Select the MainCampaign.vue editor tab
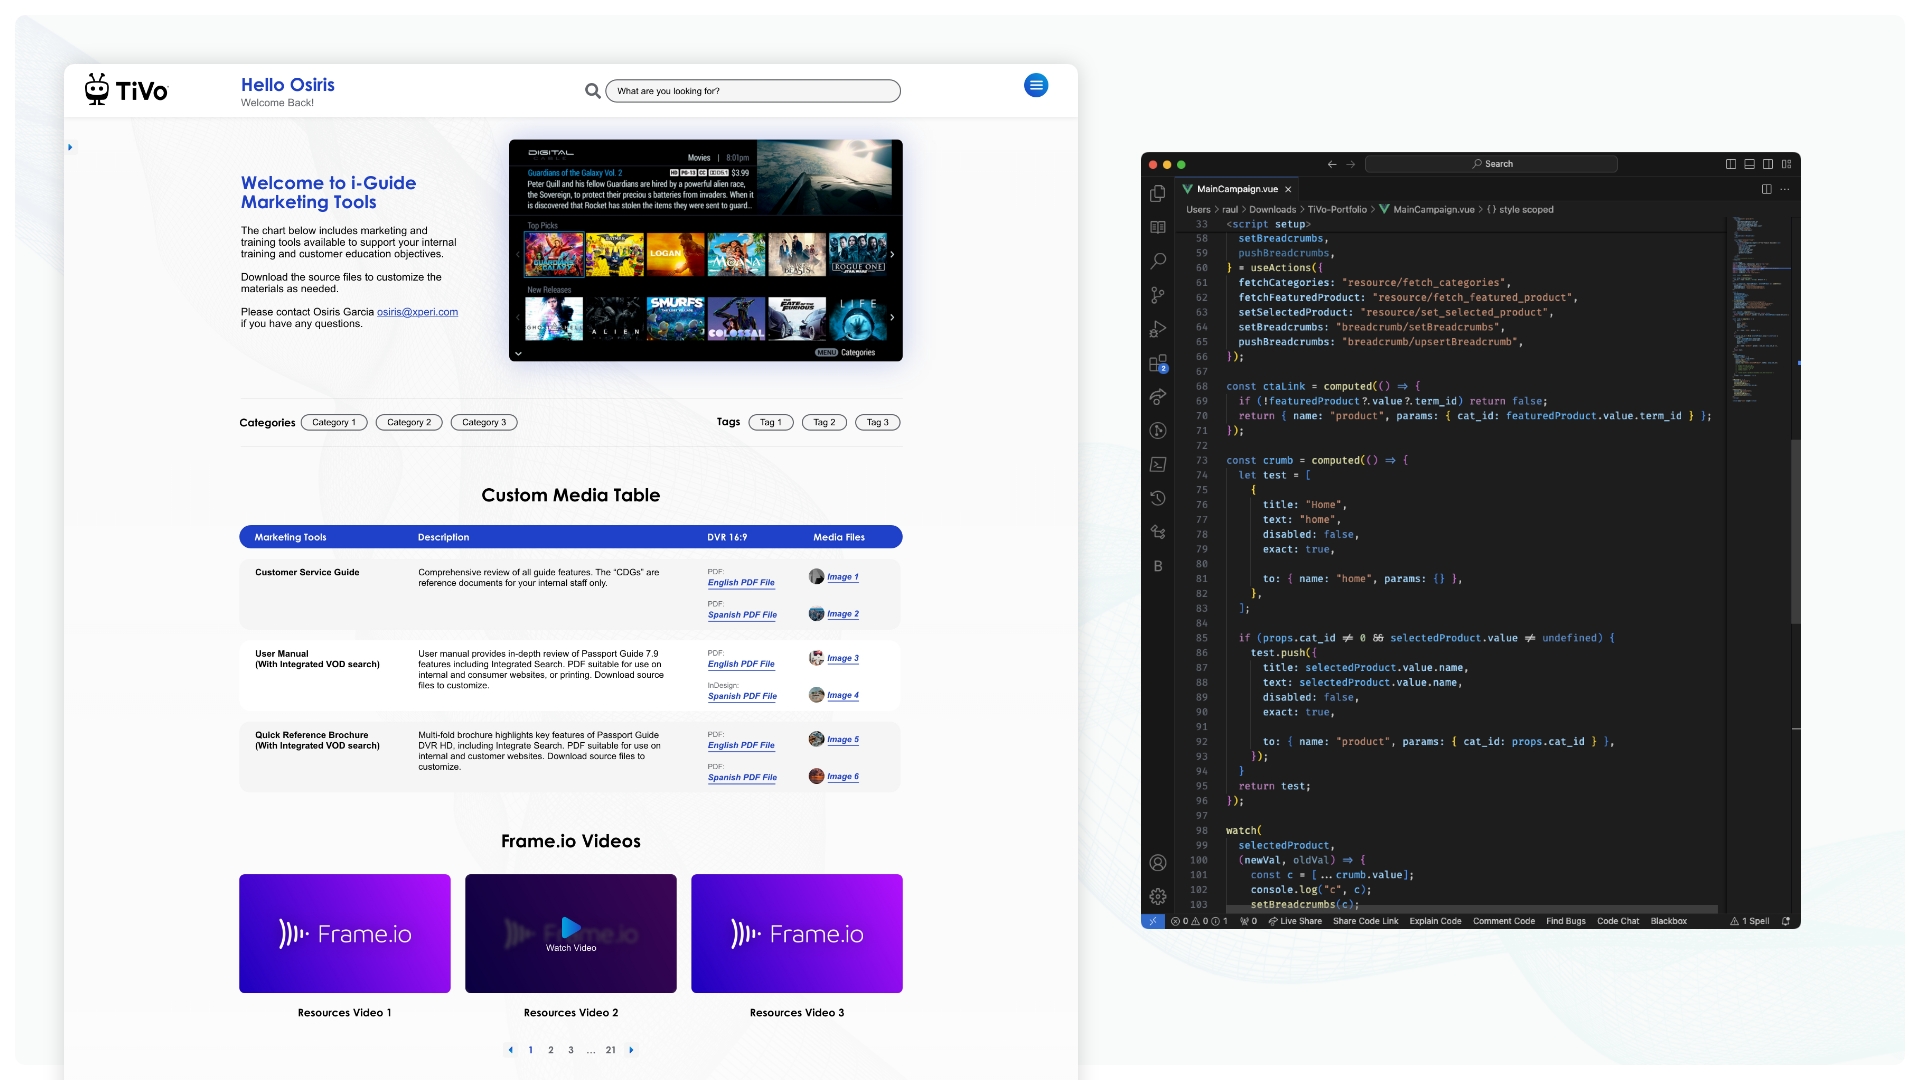The height and width of the screenshot is (1080, 1920). 1237,189
